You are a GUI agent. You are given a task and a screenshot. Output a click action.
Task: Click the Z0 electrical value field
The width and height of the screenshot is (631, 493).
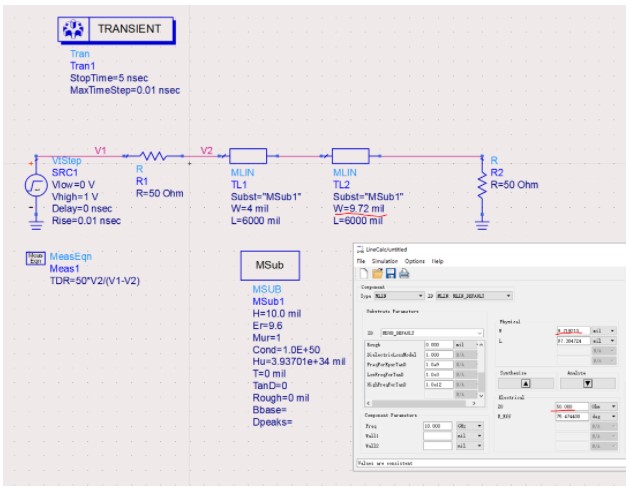pos(572,406)
